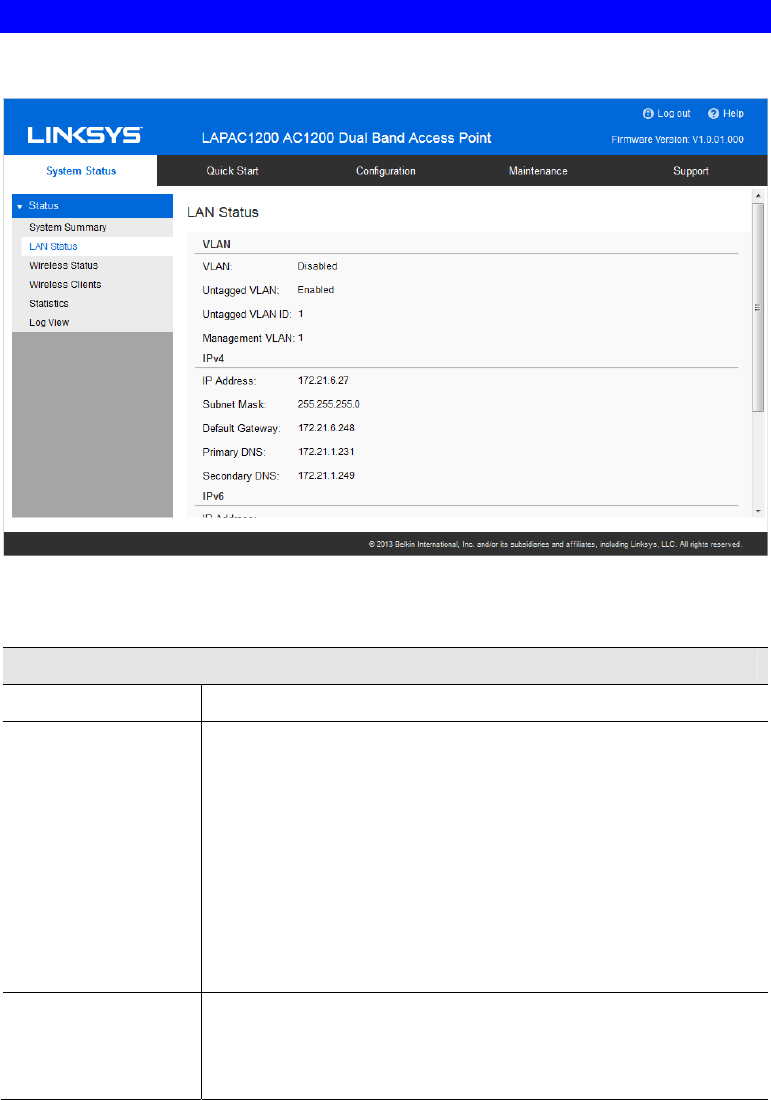The width and height of the screenshot is (771, 1100).
Task: Click the VLAN Disabled value
Action: coord(317,266)
